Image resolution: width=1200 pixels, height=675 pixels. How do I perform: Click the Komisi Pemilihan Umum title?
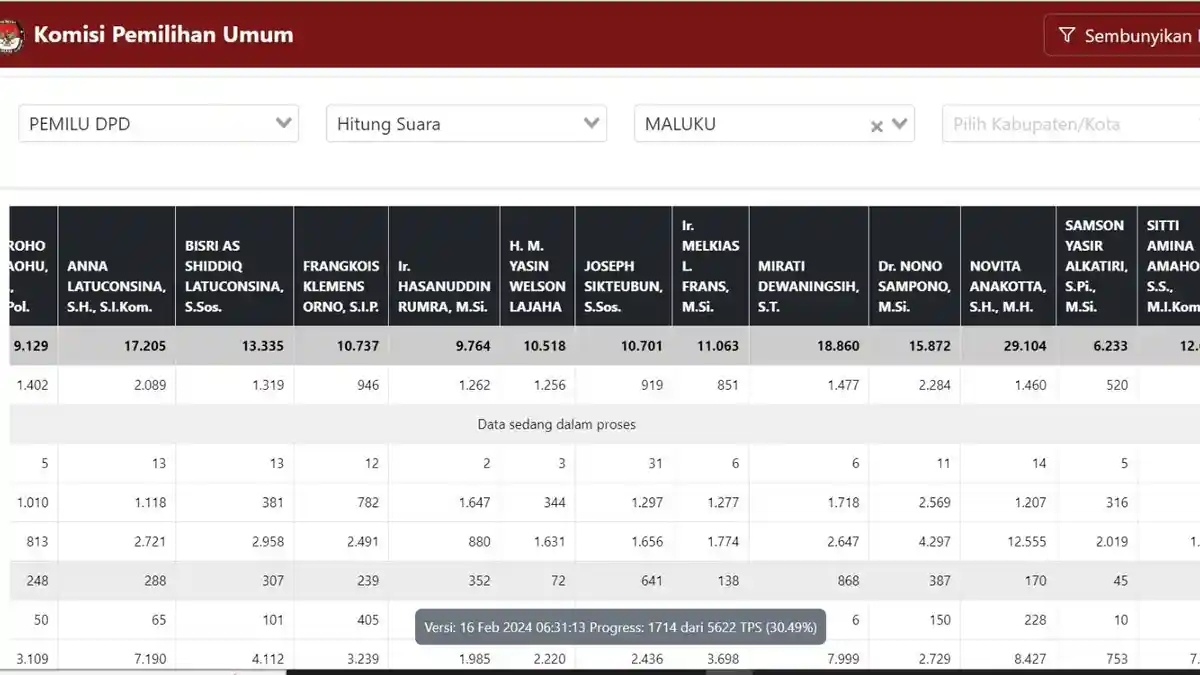coord(163,35)
